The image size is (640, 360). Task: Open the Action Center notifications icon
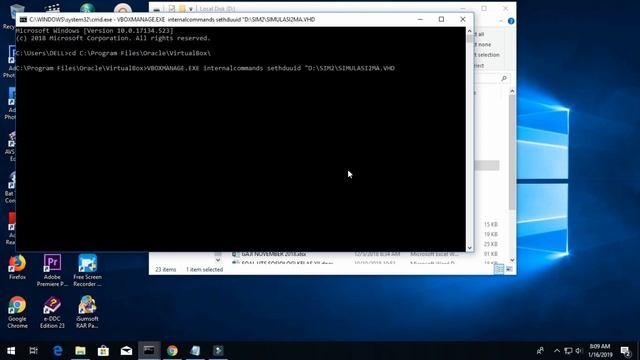(x=625, y=351)
